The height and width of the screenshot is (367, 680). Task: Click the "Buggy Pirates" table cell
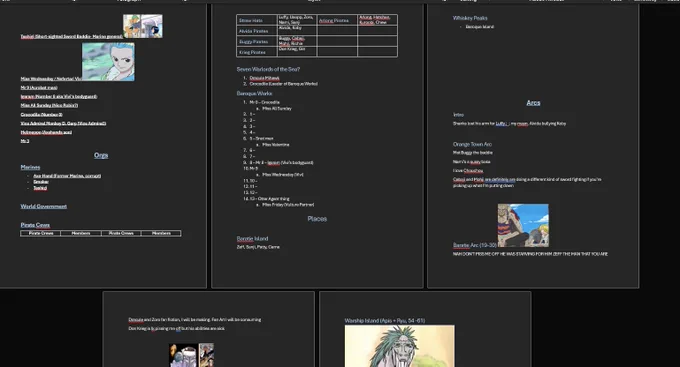pyautogui.click(x=257, y=42)
